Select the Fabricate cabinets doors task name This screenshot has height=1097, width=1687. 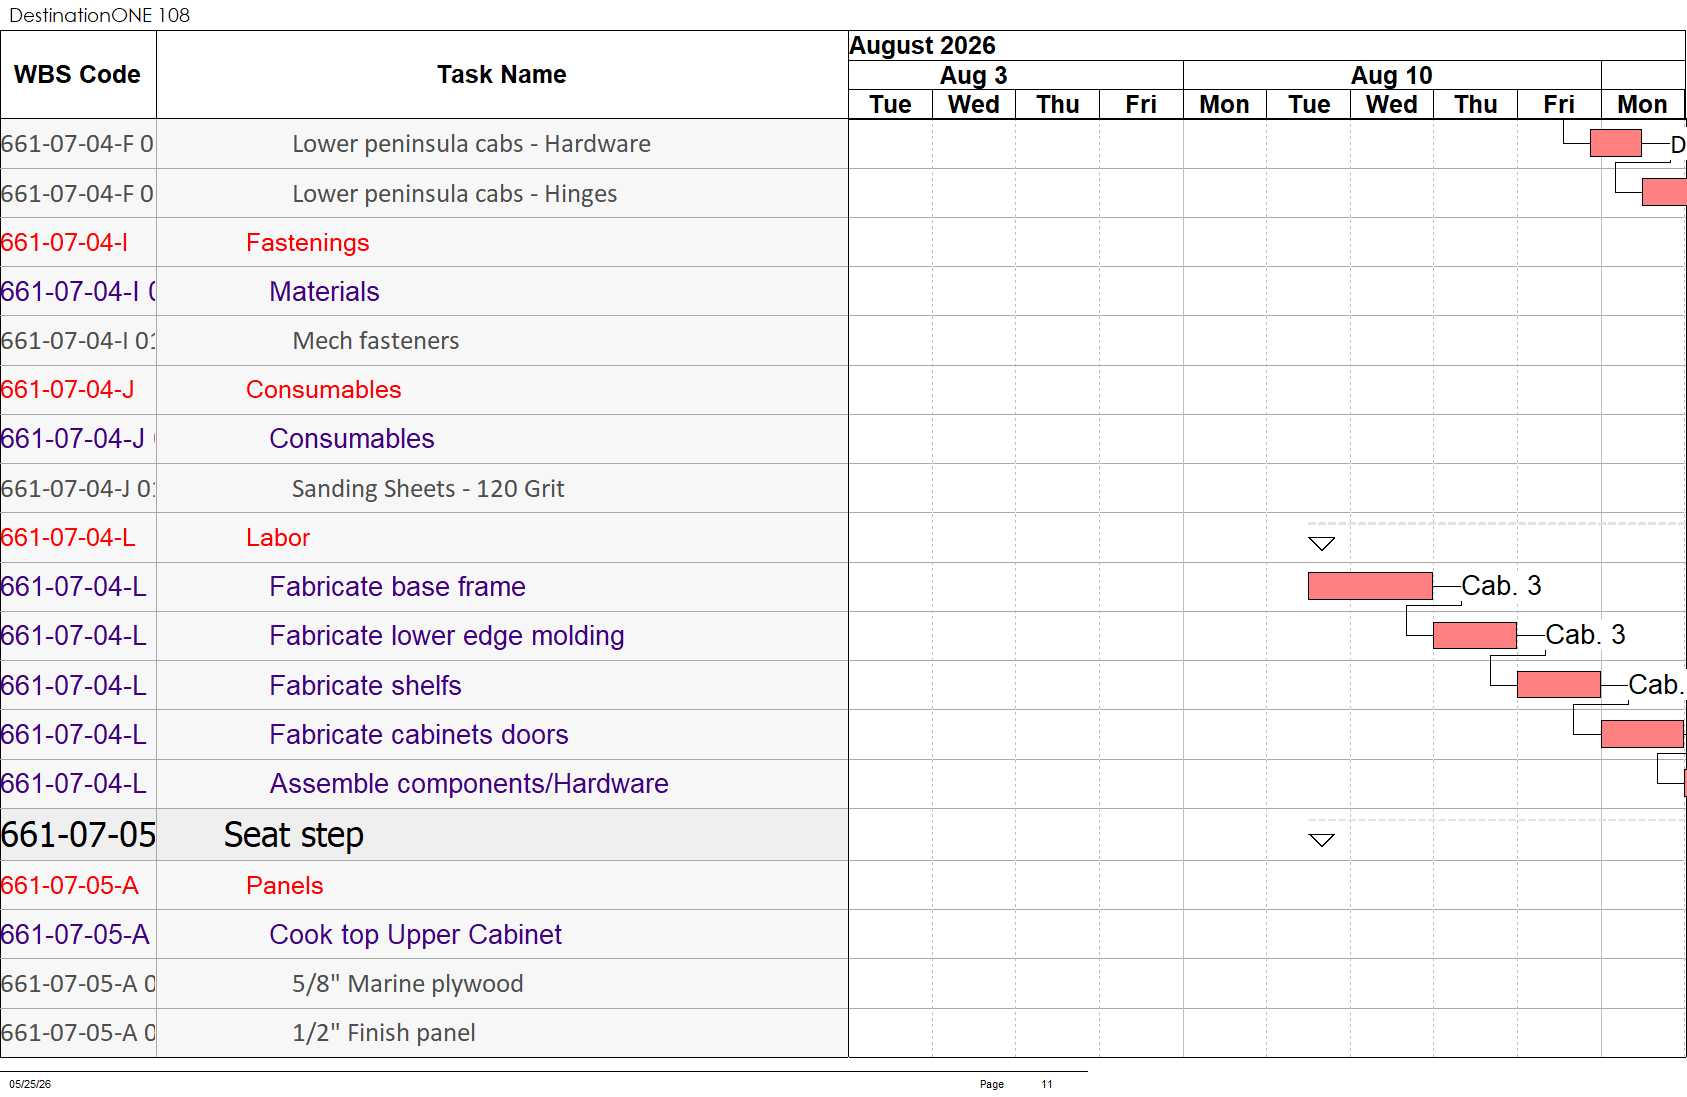pos(419,735)
